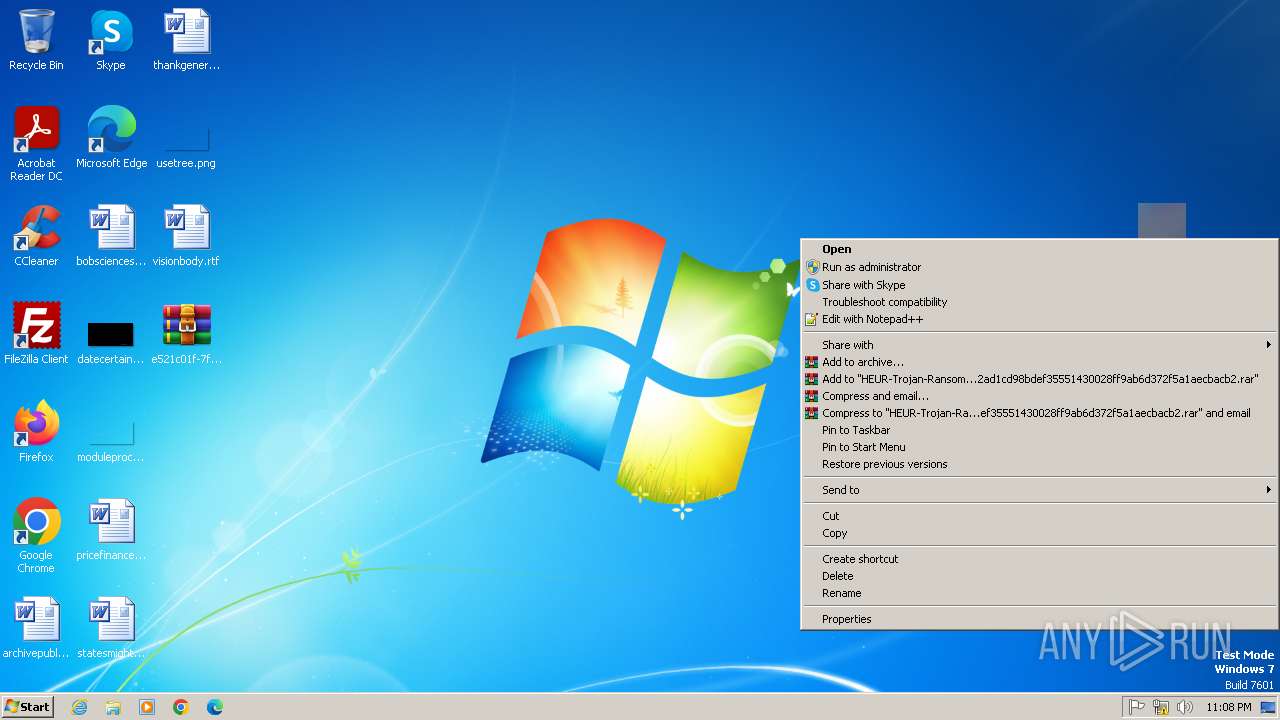Select the Microsoft Edge desktop shortcut
This screenshot has height=720, width=1280.
coord(111,137)
